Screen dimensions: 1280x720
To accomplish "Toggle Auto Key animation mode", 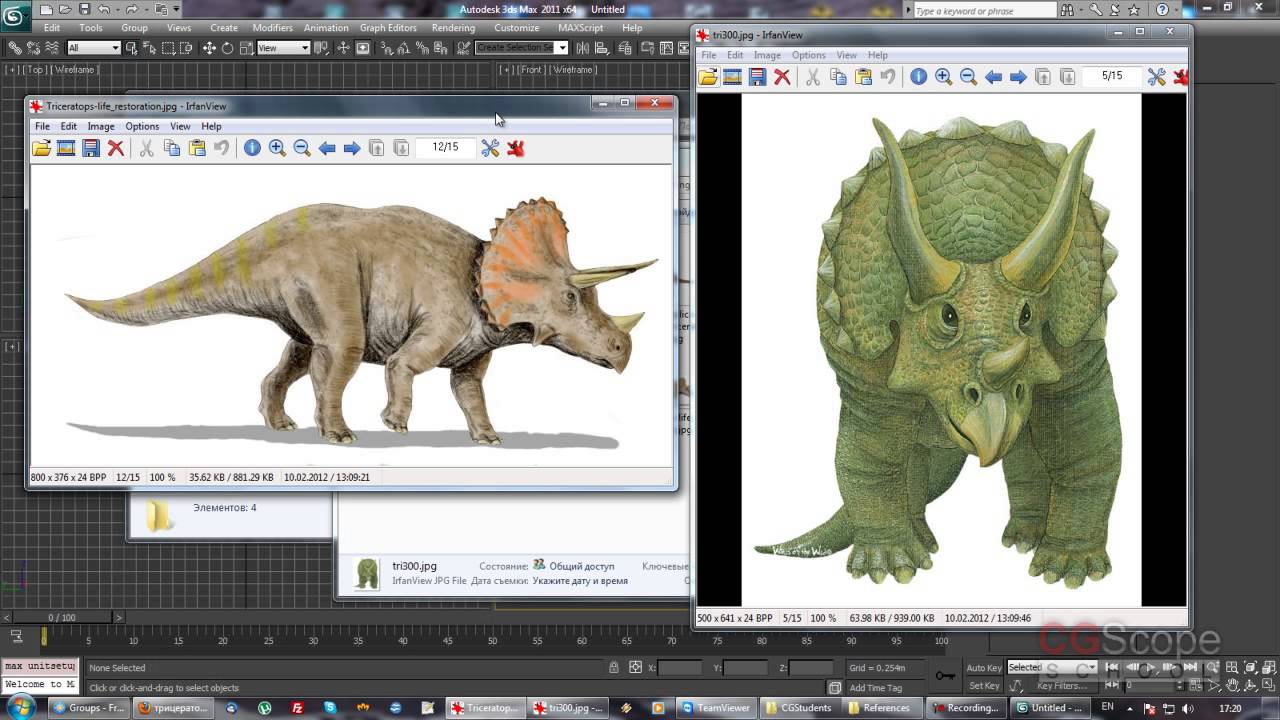I will pos(984,668).
